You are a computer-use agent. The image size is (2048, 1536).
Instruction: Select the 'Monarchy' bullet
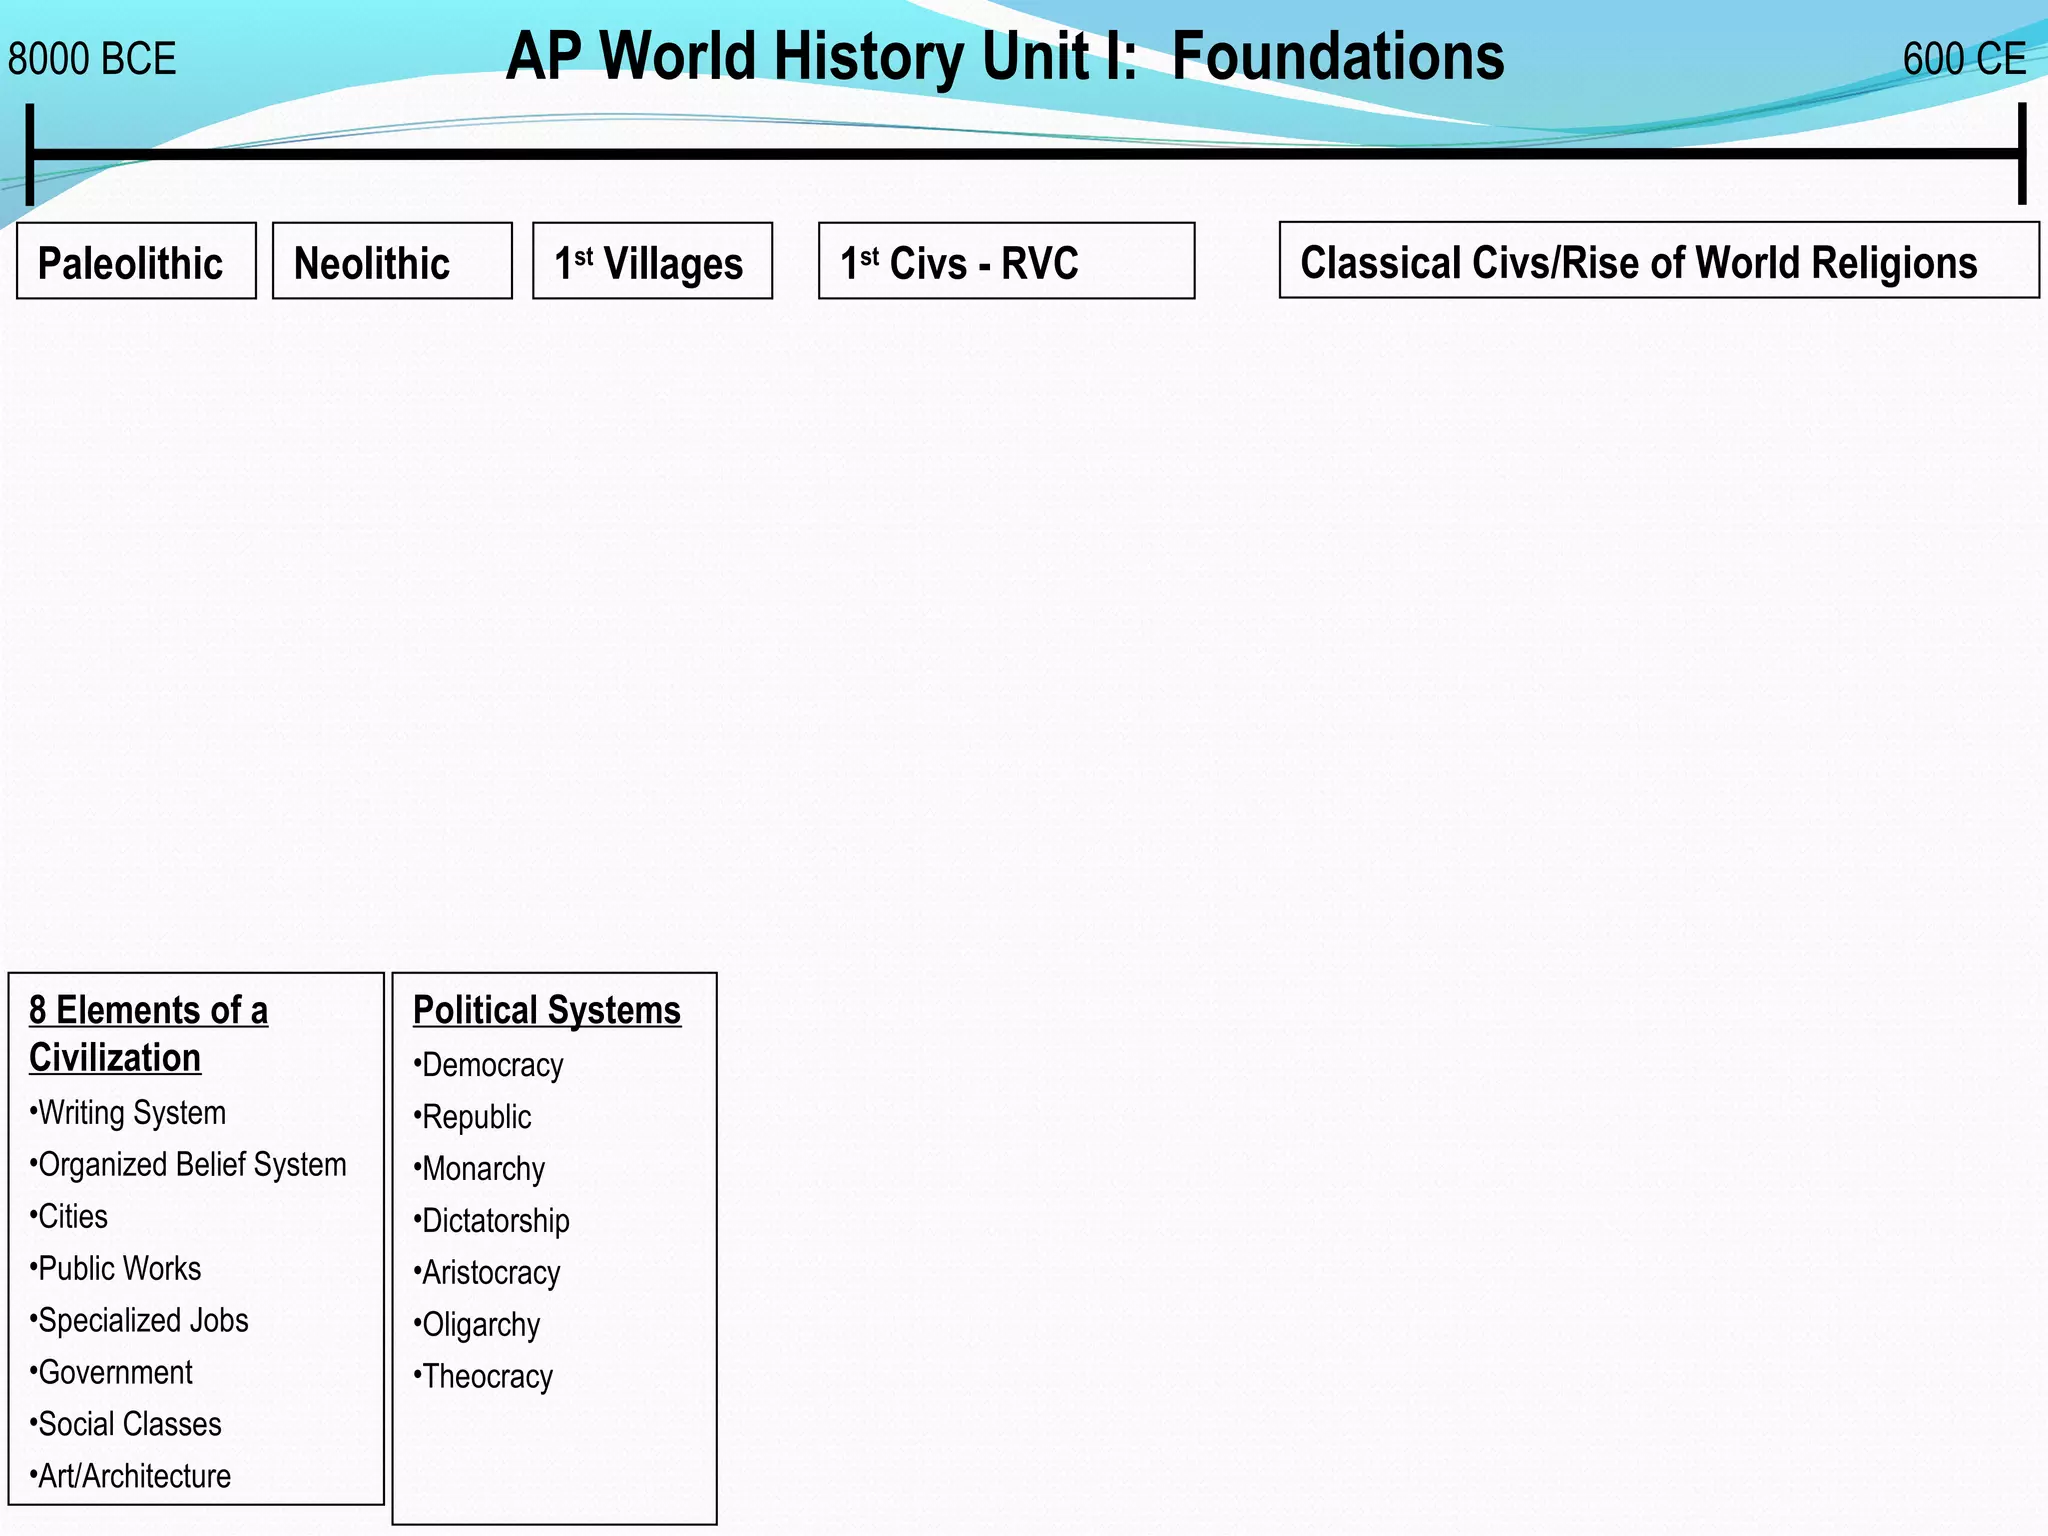point(479,1170)
